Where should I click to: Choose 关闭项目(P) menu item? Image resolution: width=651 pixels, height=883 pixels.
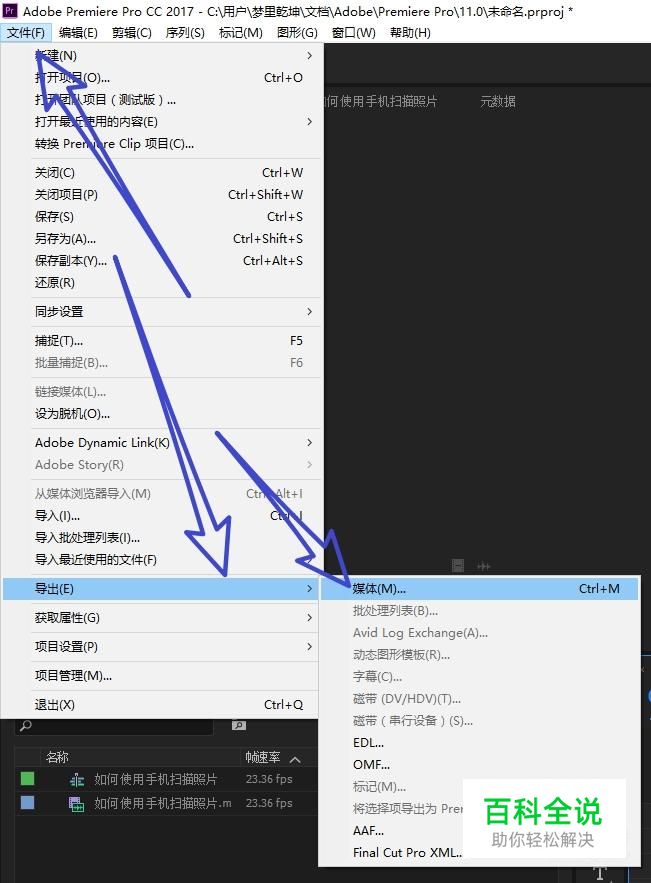[163, 194]
